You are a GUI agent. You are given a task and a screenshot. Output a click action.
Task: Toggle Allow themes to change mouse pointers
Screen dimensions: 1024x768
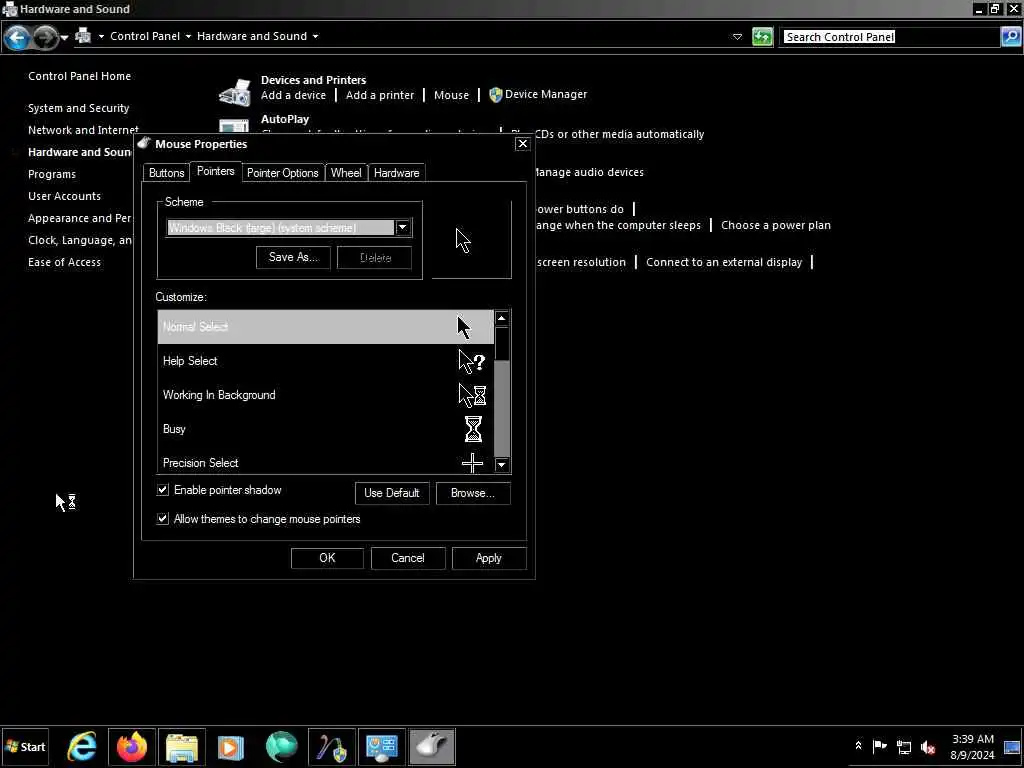[163, 519]
